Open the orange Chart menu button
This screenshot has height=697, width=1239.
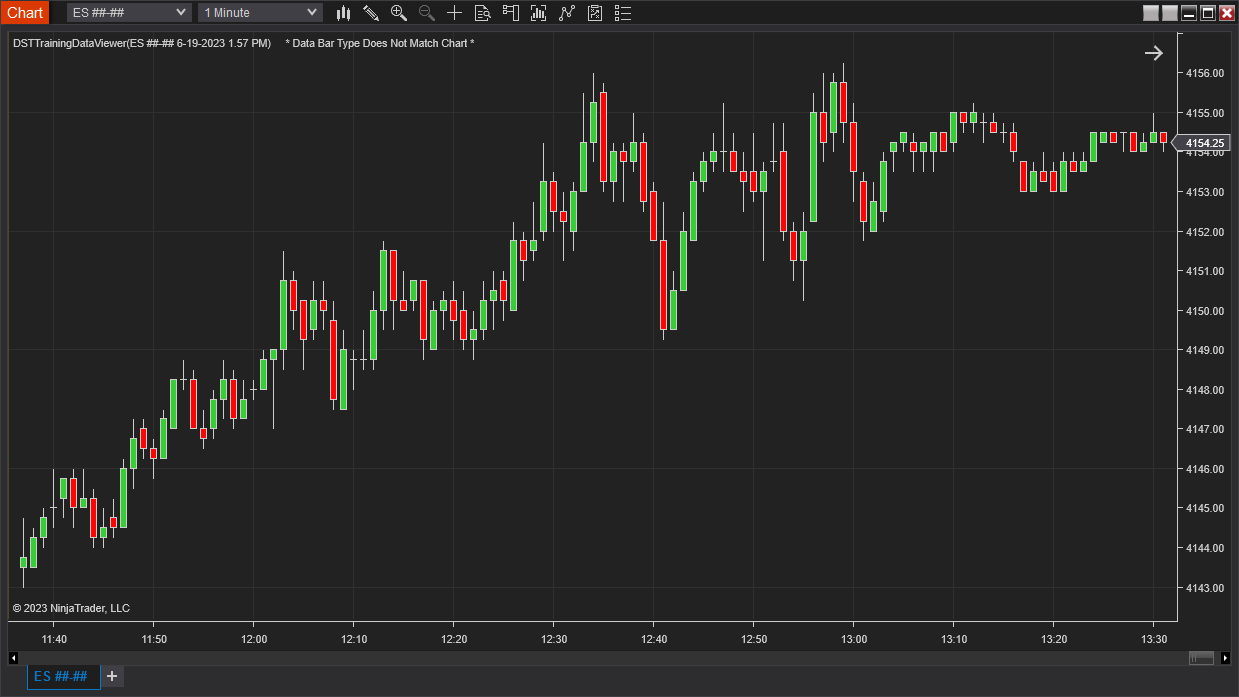coord(25,13)
